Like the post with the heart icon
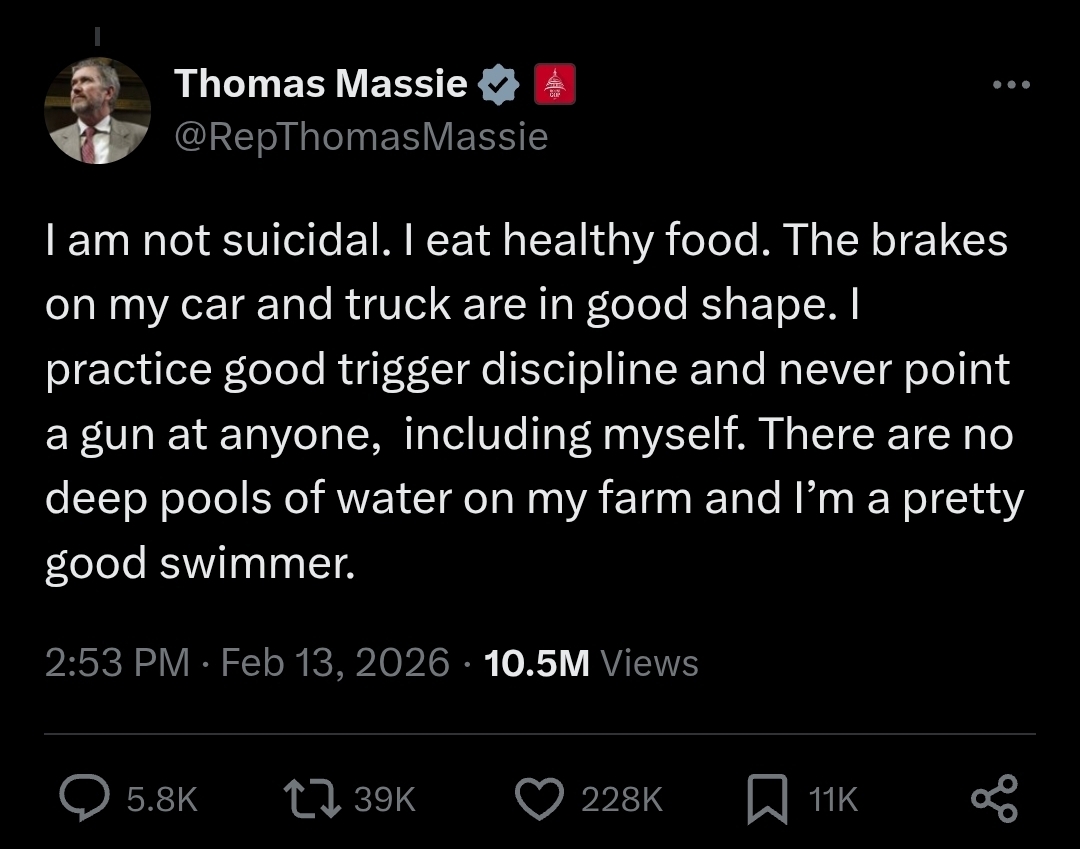This screenshot has height=849, width=1080. coord(541,798)
